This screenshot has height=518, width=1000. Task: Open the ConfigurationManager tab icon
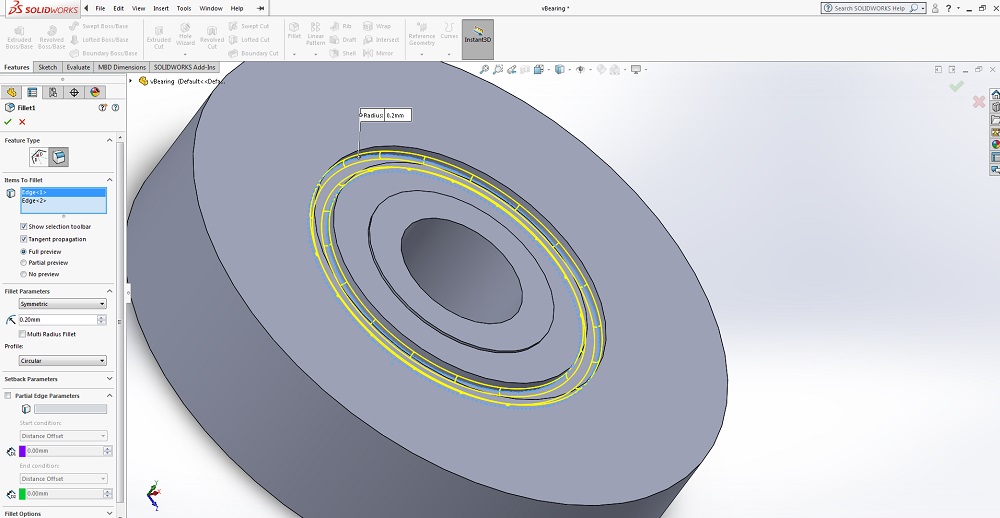[x=53, y=92]
